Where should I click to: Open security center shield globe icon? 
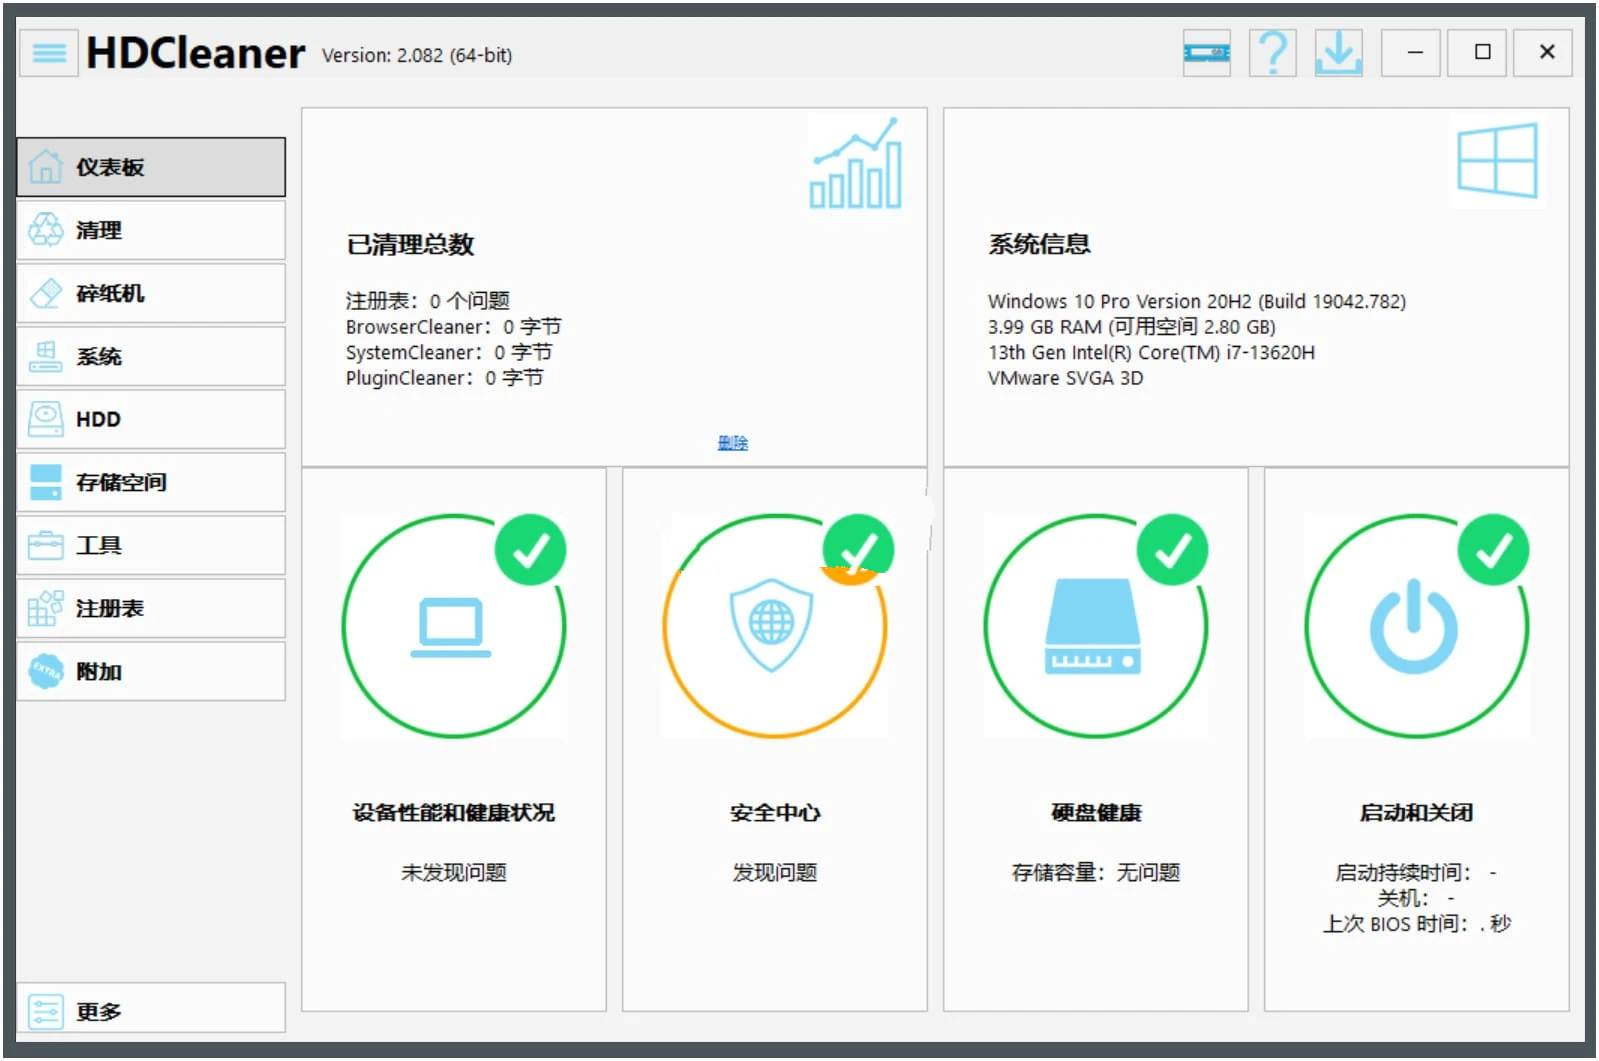[x=772, y=626]
